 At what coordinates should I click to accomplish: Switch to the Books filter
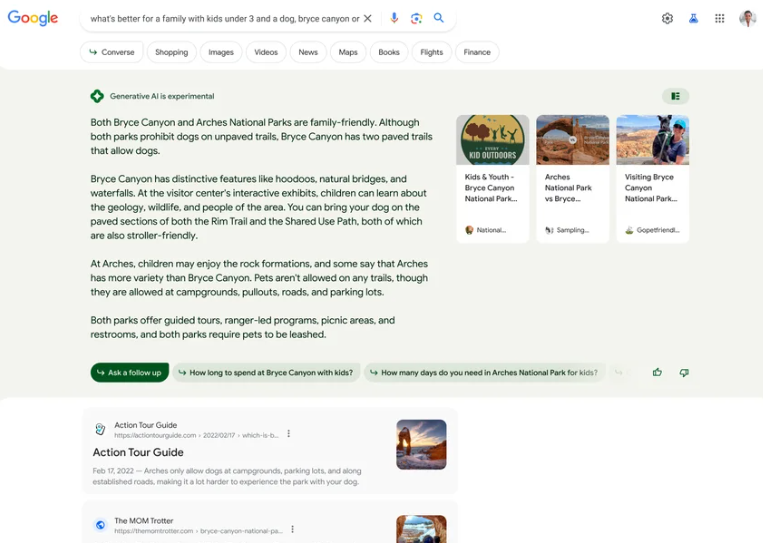click(389, 52)
